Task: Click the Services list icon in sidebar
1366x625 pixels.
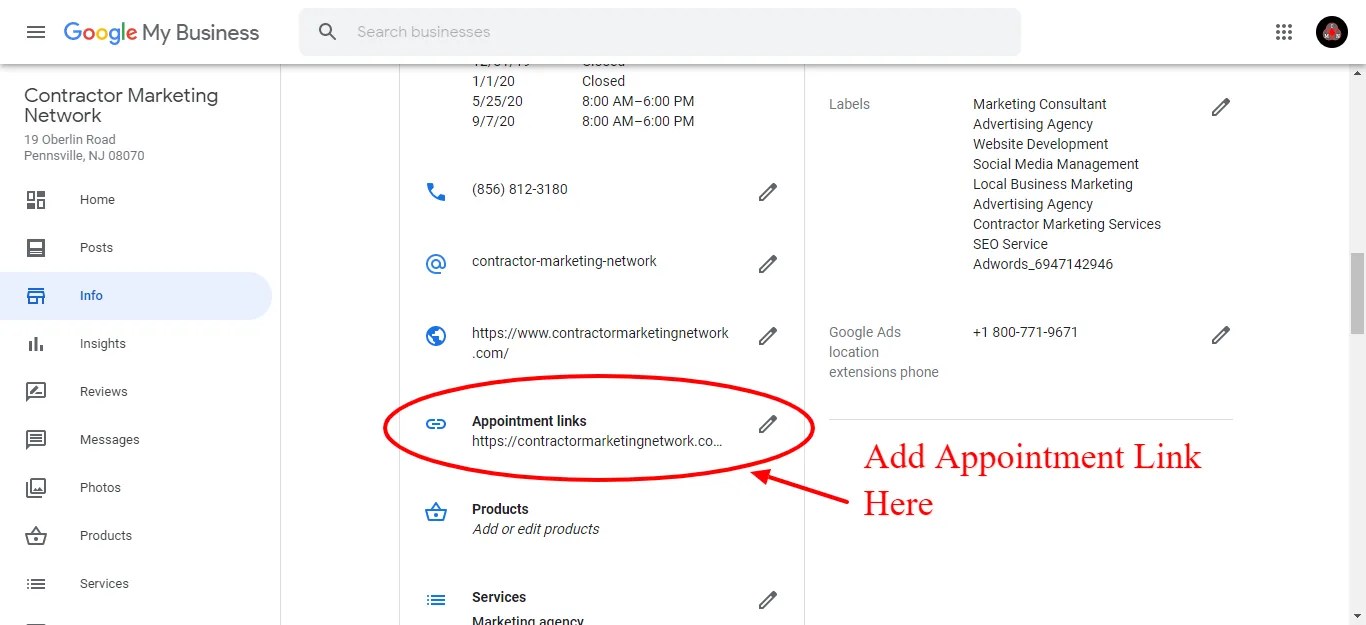Action: 36,584
